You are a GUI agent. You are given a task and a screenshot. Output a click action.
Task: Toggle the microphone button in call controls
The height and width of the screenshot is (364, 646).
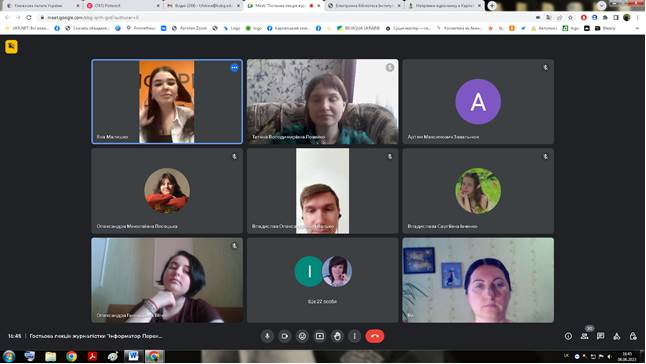click(267, 336)
